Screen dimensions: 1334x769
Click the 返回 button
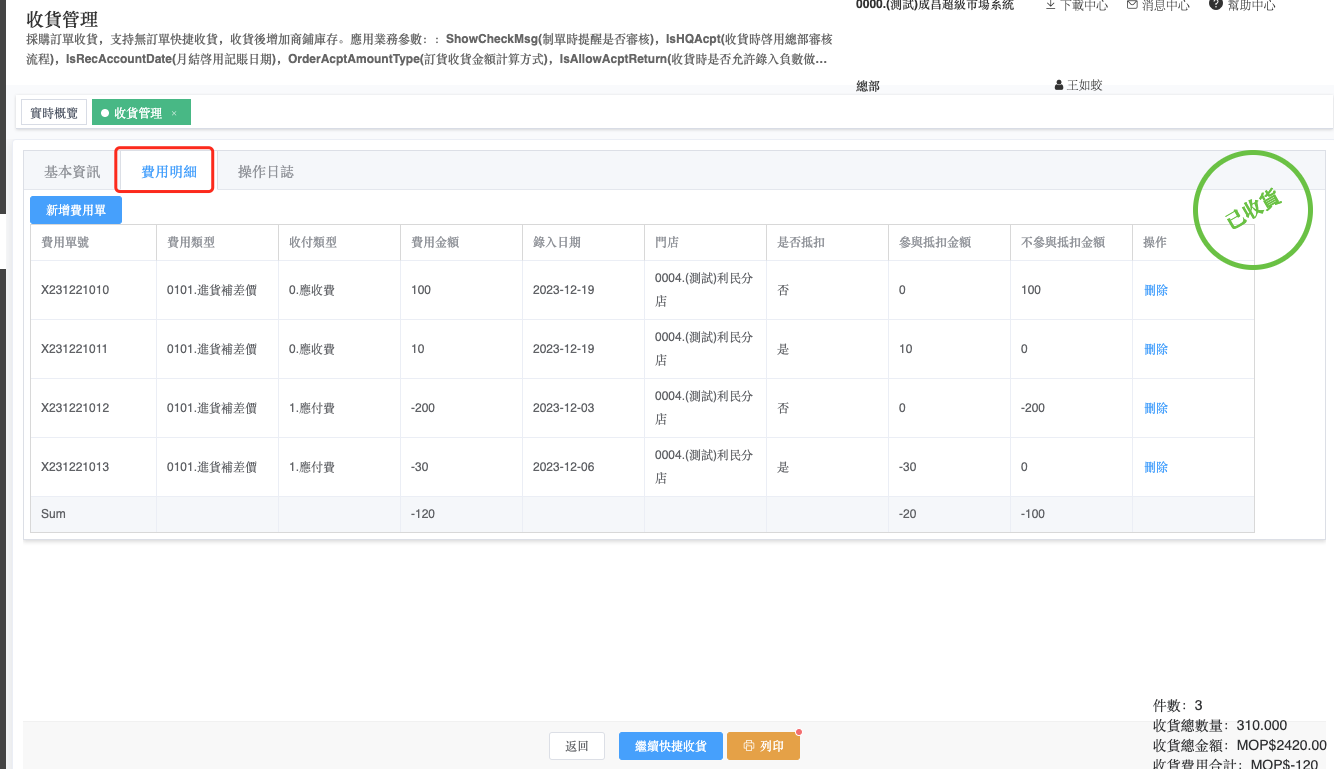(577, 746)
